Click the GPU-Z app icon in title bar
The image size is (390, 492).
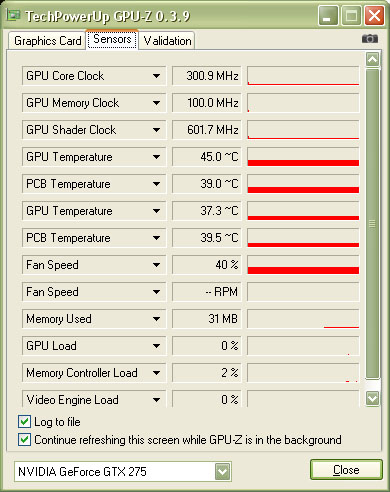(x=13, y=15)
